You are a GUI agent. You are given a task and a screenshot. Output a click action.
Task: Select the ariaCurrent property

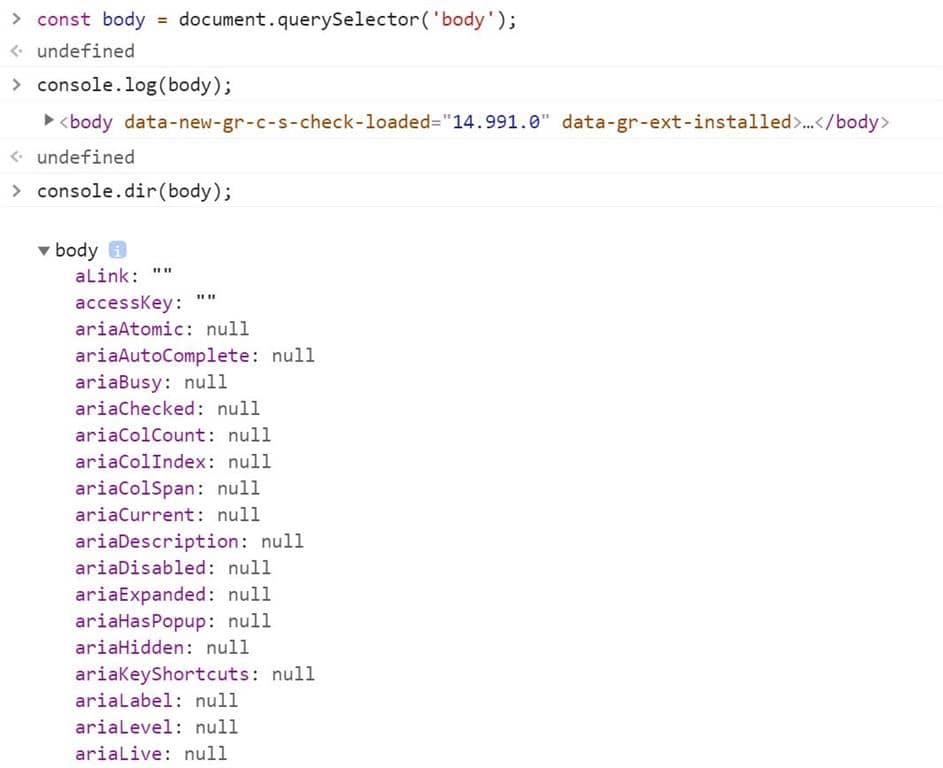167,514
